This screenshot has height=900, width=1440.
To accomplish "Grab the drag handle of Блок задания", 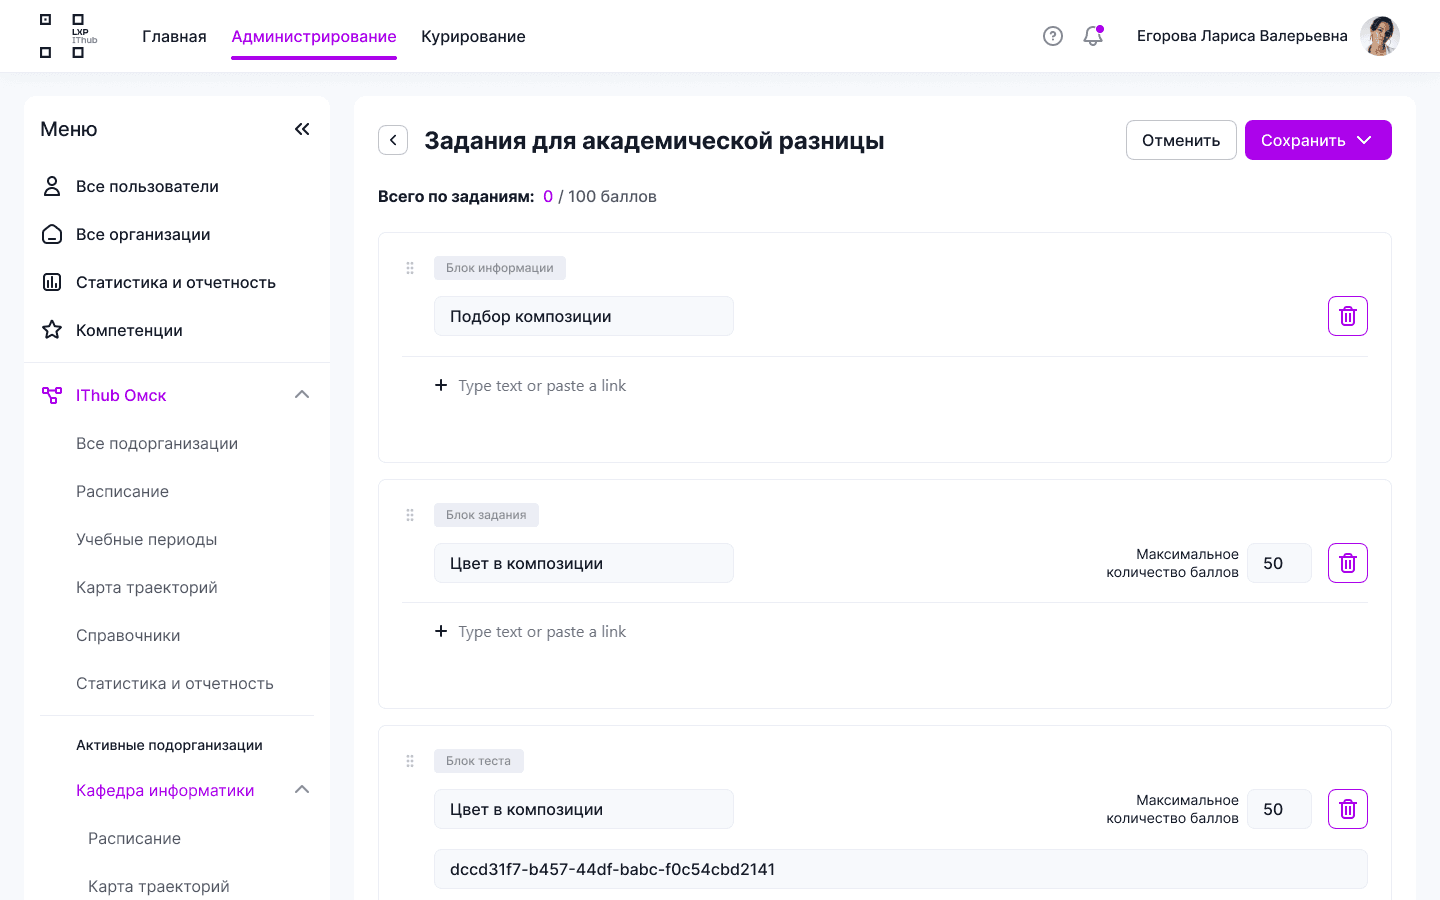I will click(x=410, y=515).
